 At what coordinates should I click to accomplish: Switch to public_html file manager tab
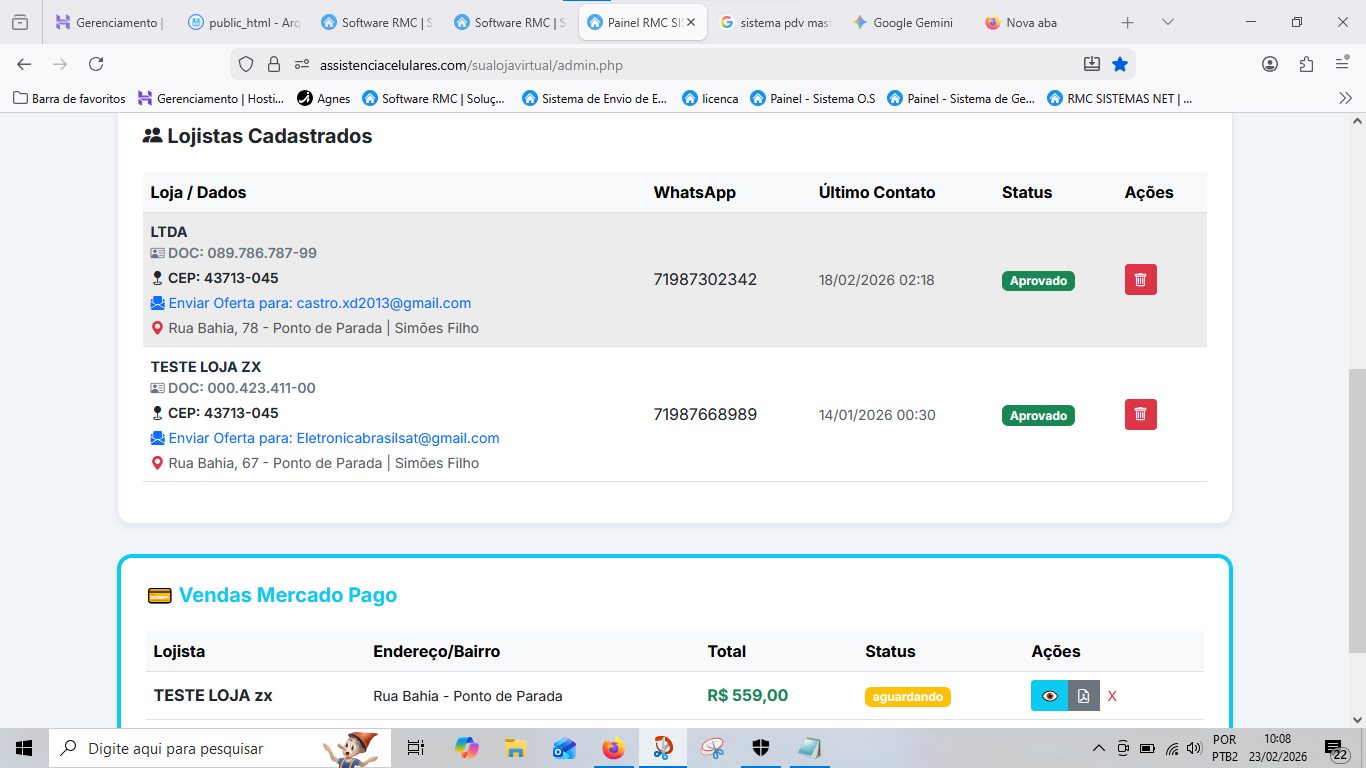pos(245,22)
